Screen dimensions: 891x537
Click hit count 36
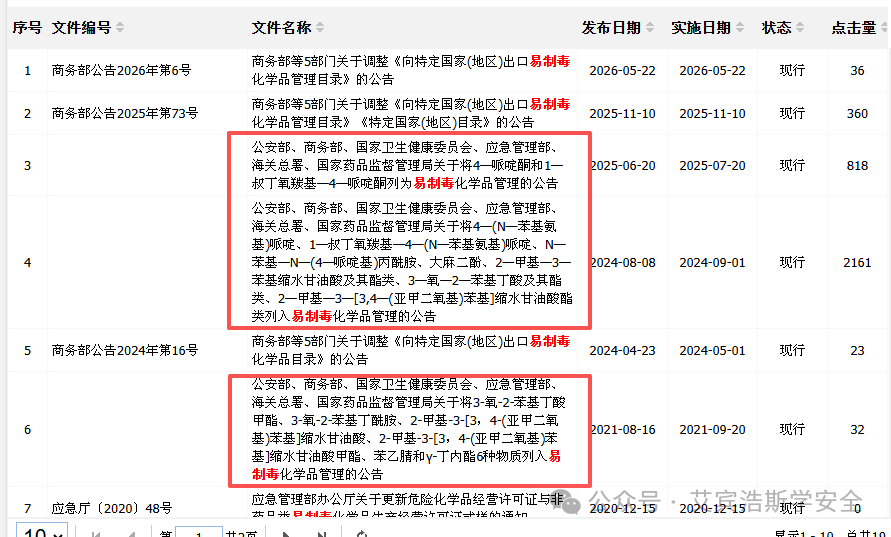click(857, 70)
